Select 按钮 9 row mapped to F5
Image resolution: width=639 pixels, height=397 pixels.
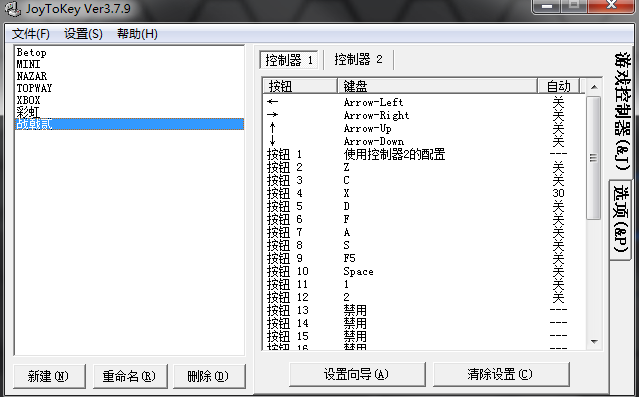pyautogui.click(x=424, y=258)
